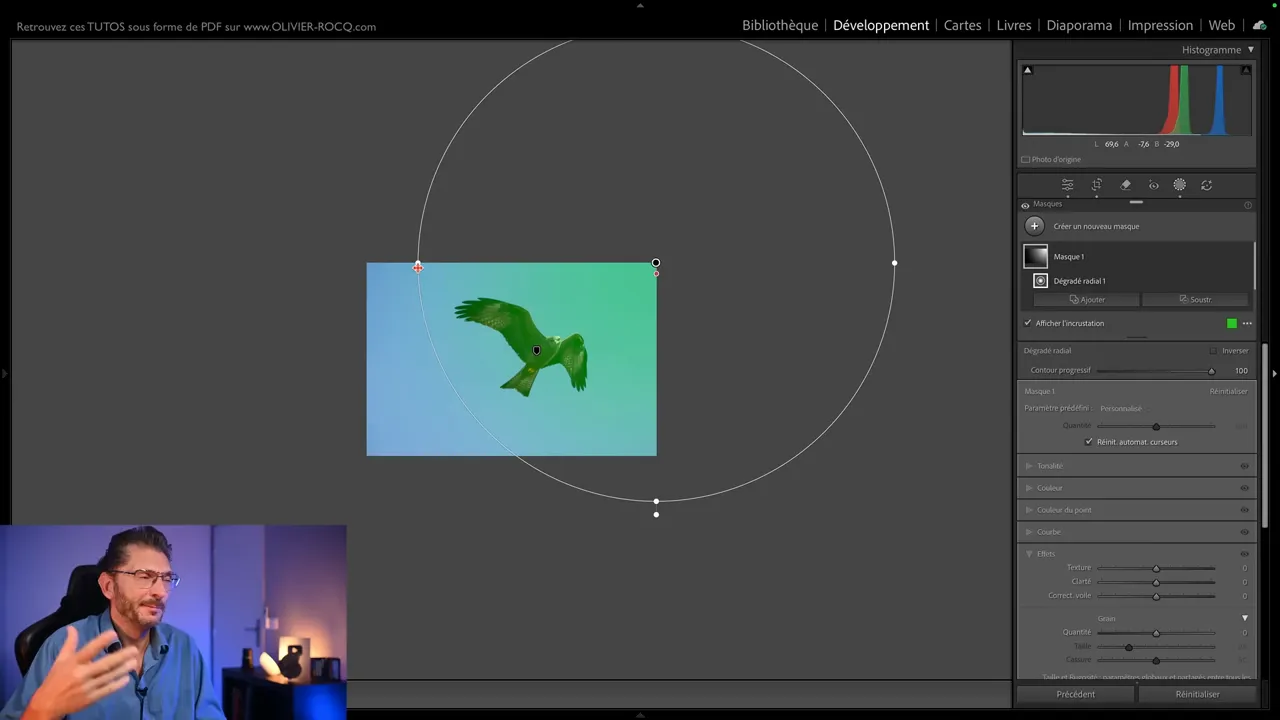Click the plus icon to create a new mask
The image size is (1280, 720).
(1034, 226)
